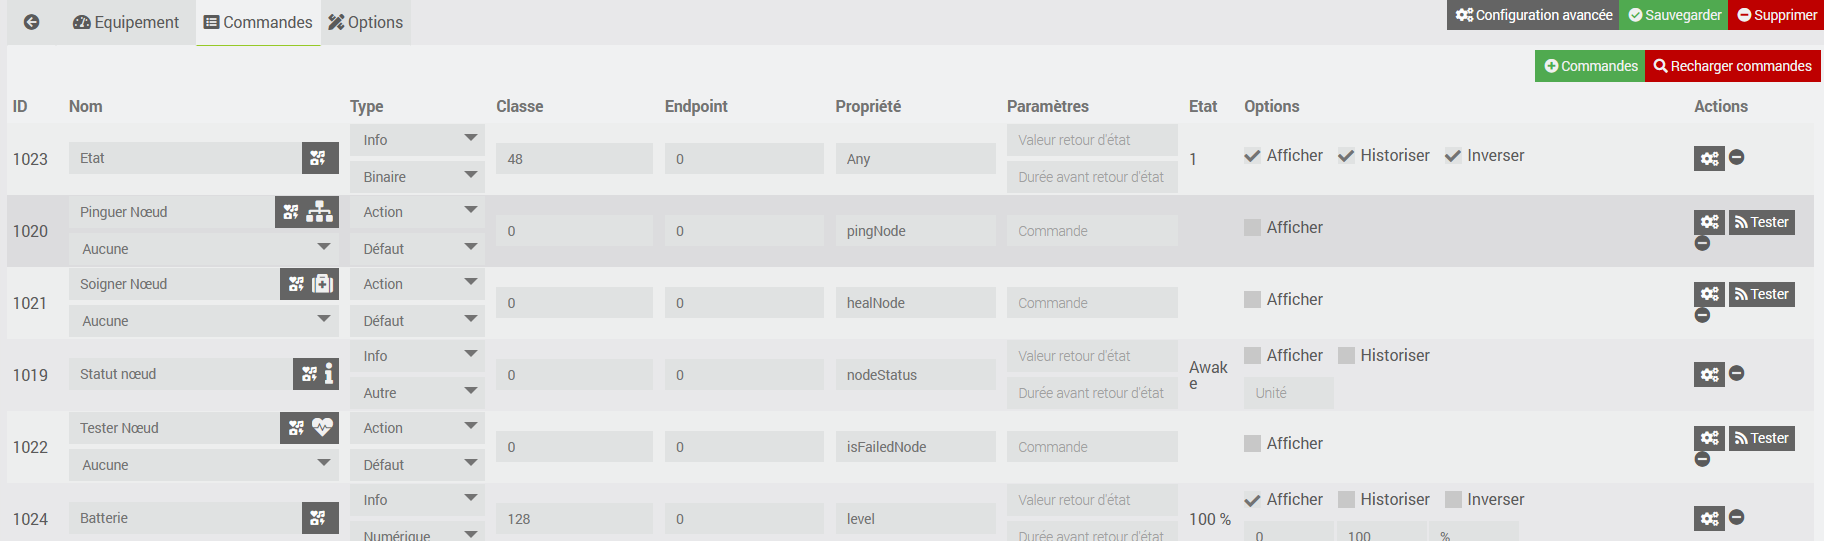
Task: Click the info icon beside Statut nœud
Action: 329,374
